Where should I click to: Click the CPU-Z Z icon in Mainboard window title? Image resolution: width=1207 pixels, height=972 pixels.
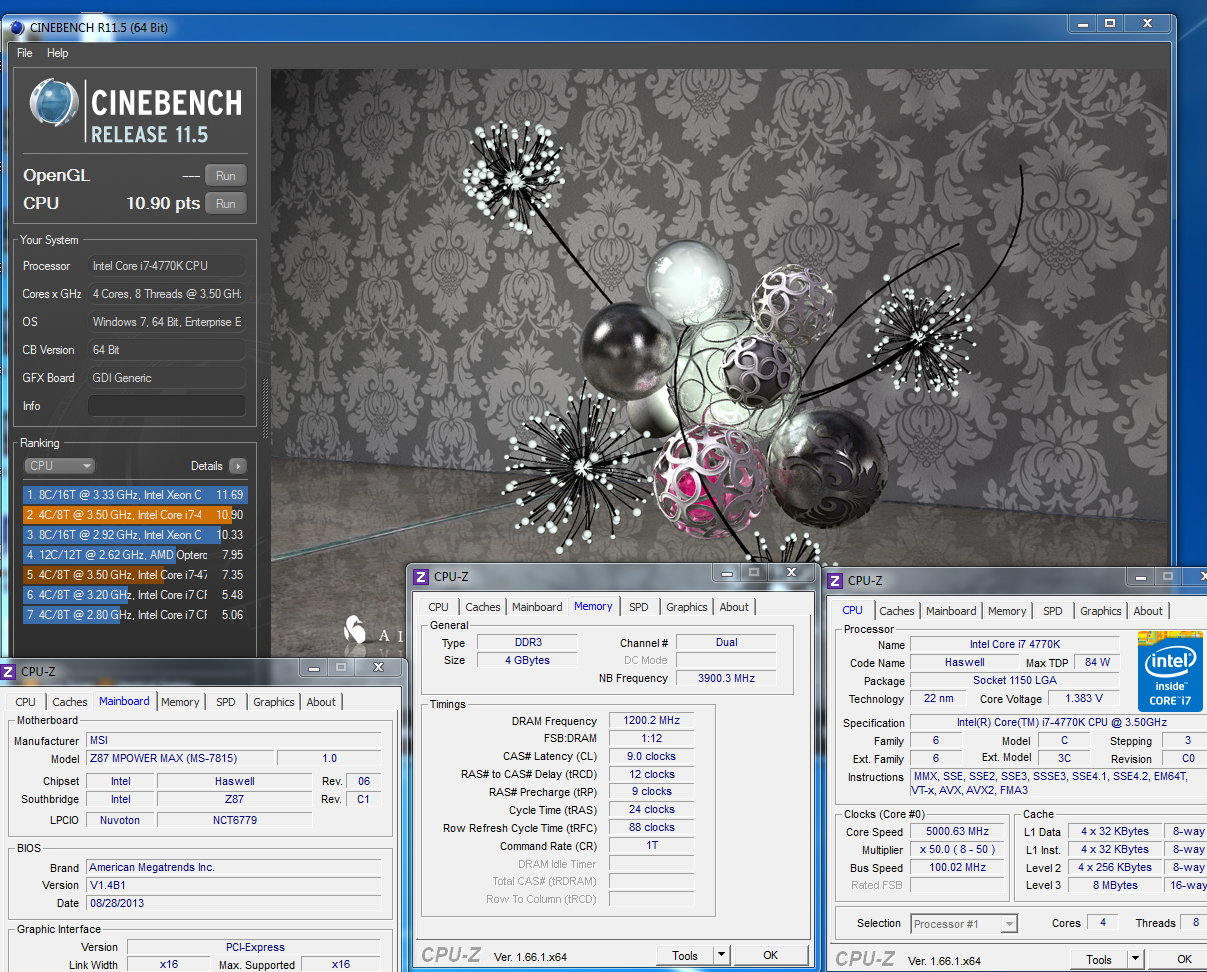click(9, 672)
